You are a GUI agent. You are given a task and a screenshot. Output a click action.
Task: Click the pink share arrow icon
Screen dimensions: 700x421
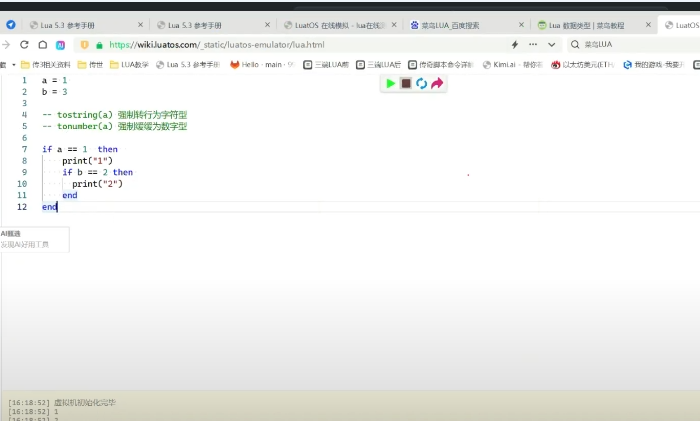tap(437, 83)
